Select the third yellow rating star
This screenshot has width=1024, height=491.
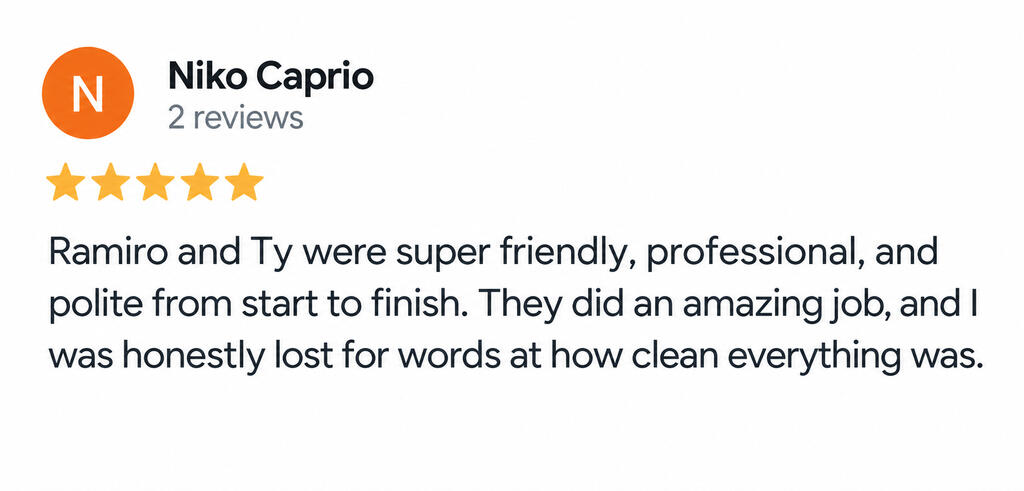(155, 182)
